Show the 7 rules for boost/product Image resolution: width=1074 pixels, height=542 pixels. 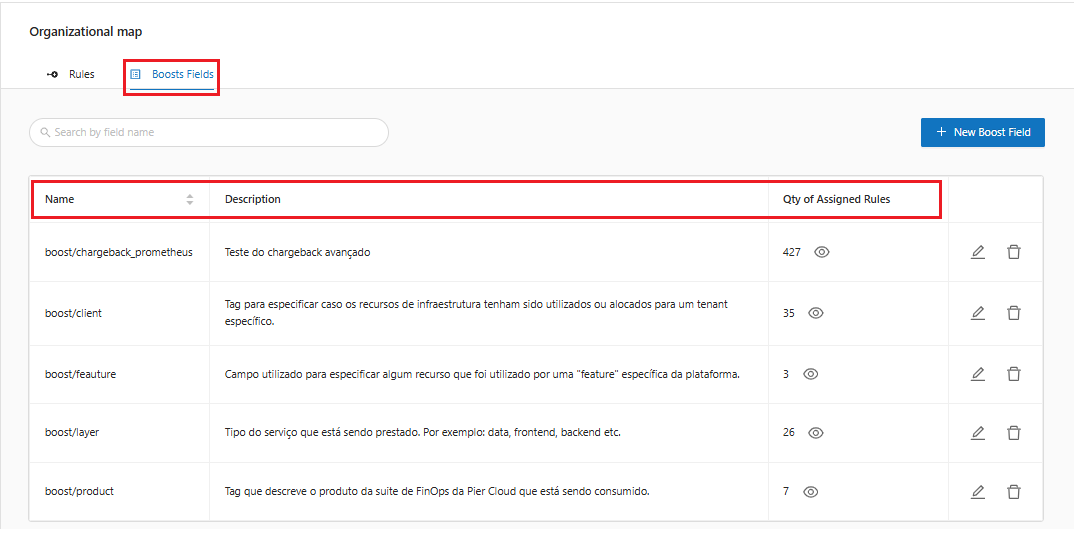811,492
